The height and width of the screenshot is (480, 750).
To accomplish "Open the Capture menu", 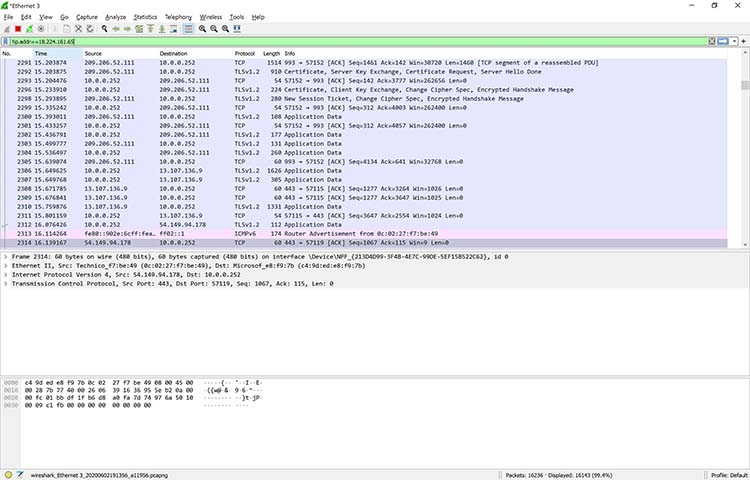I will [x=87, y=17].
